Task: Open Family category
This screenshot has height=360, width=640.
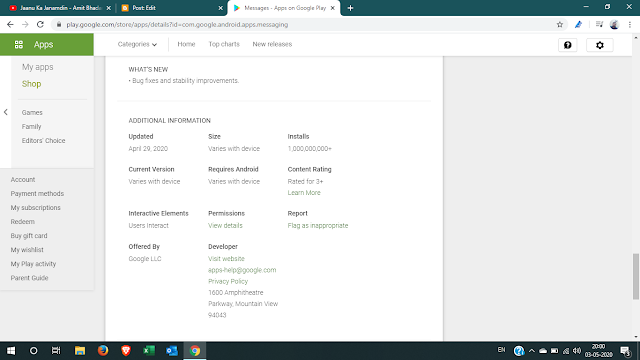Action: pyautogui.click(x=31, y=127)
